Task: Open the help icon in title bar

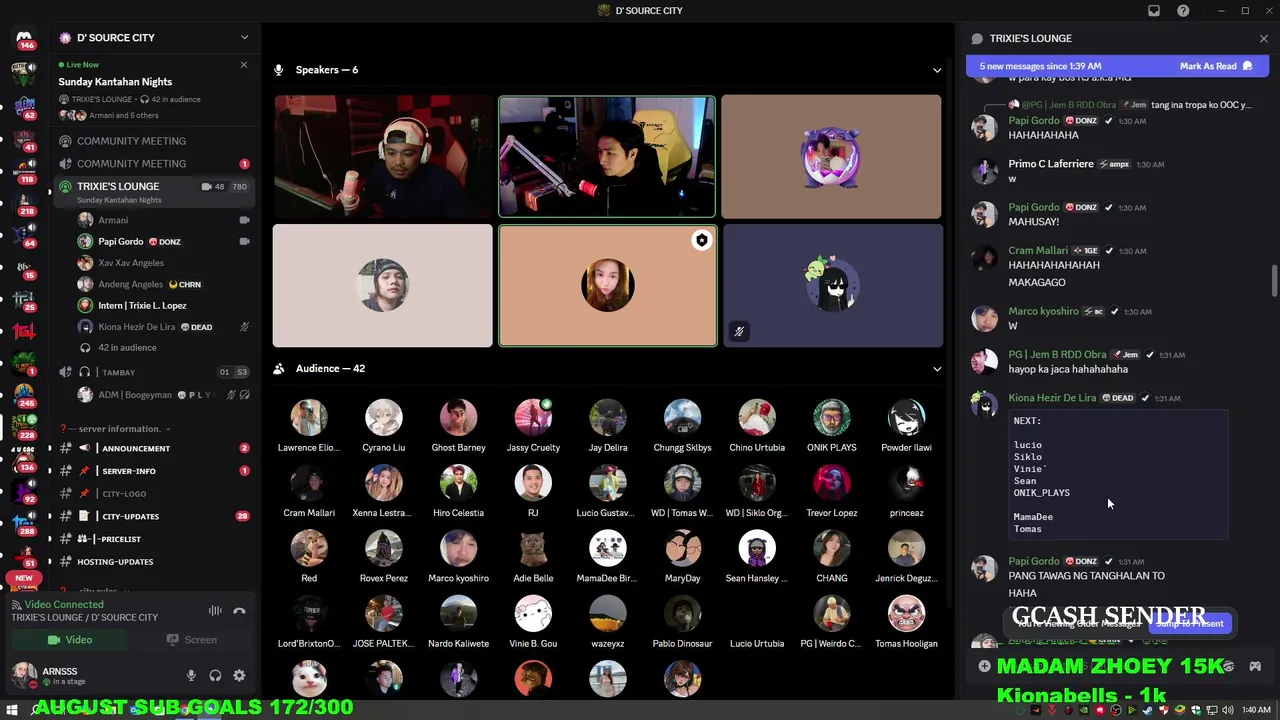Action: click(x=1183, y=11)
